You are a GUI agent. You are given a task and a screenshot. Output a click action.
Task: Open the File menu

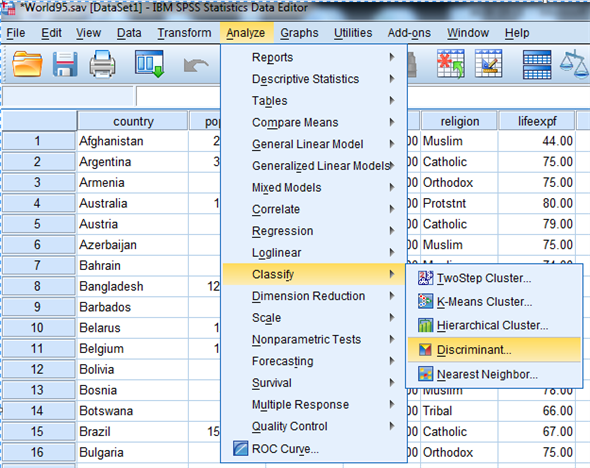[x=16, y=33]
